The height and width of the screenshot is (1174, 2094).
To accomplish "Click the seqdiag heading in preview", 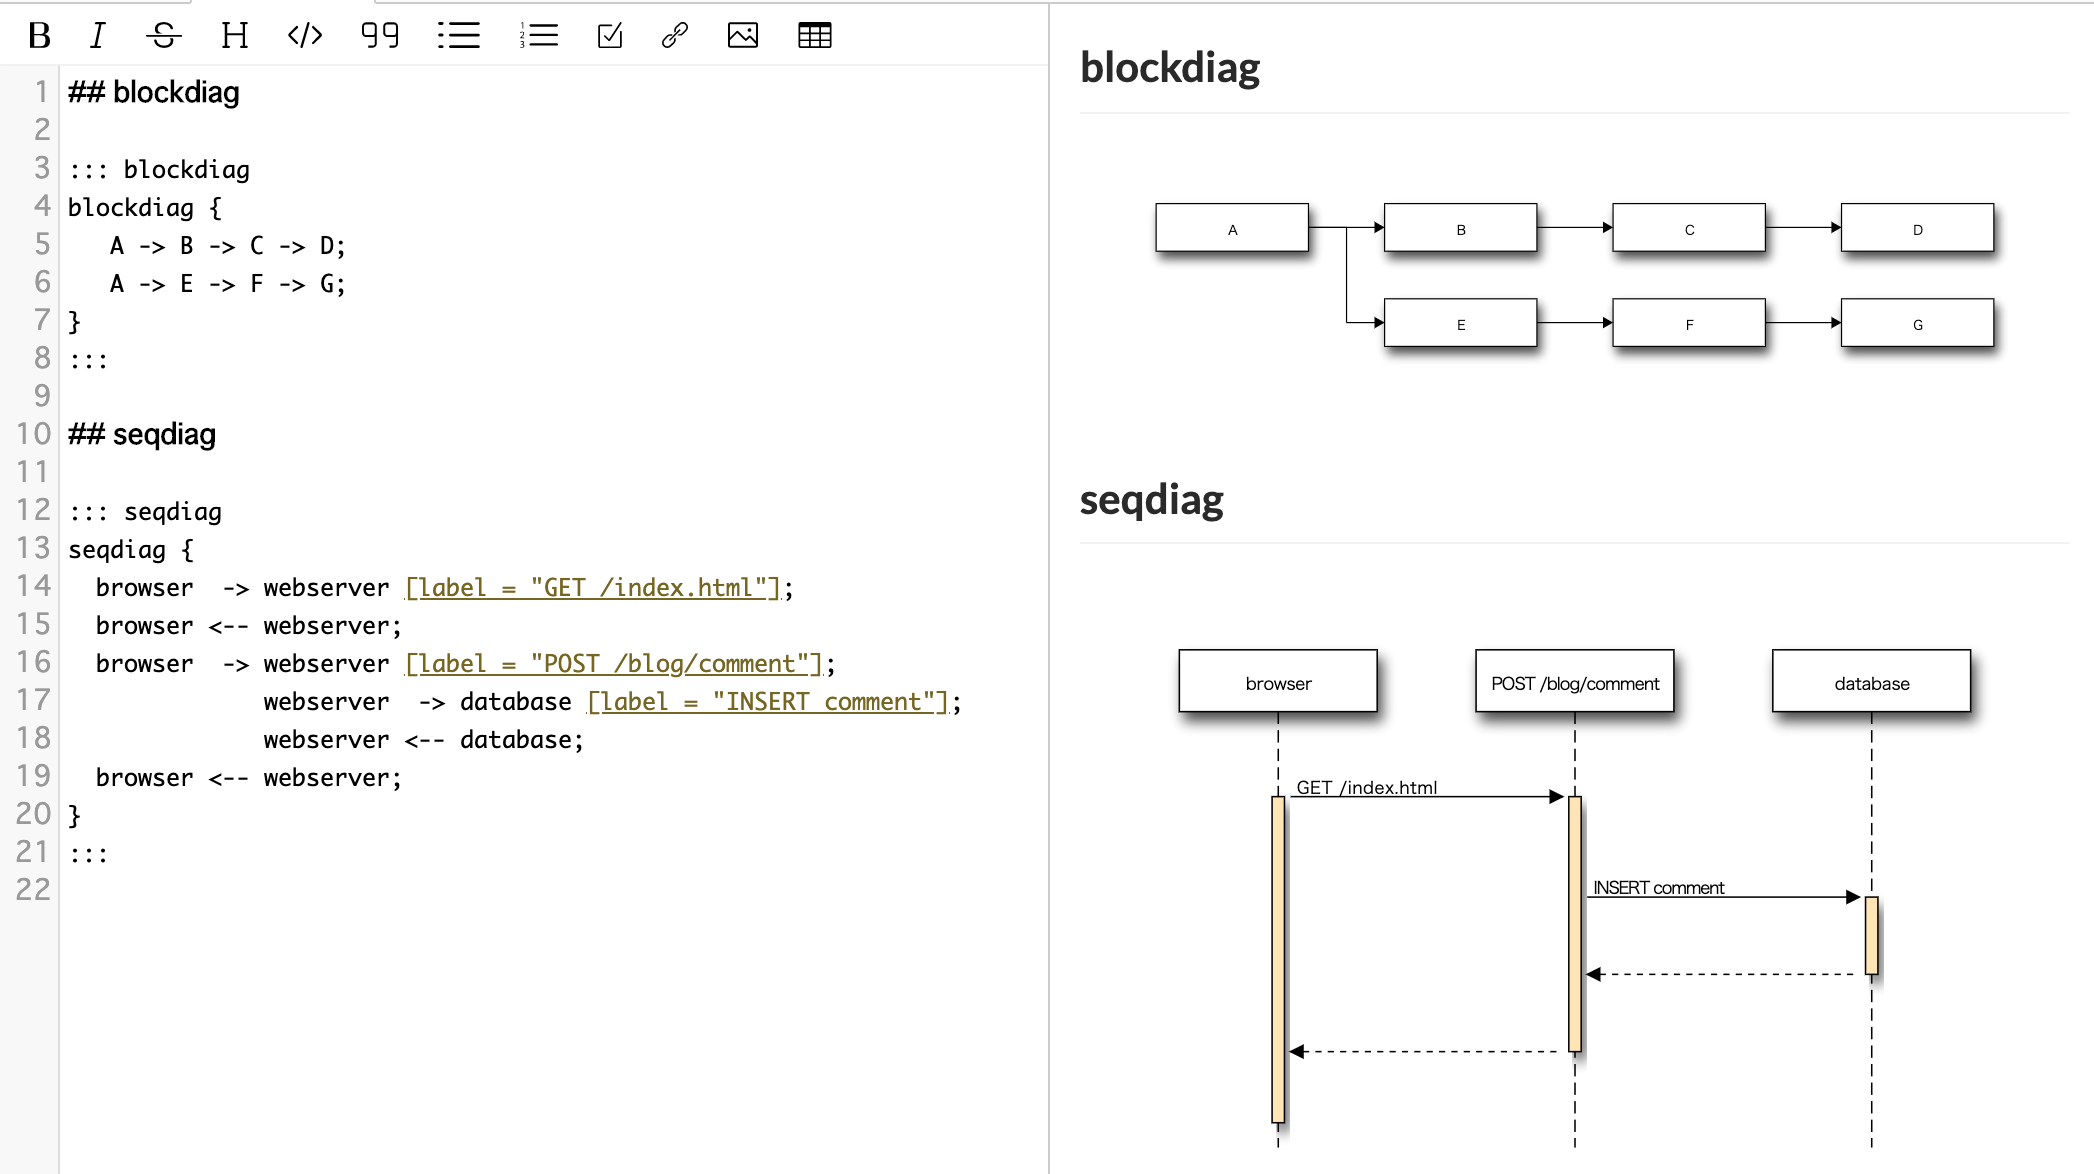I will pos(1151,499).
